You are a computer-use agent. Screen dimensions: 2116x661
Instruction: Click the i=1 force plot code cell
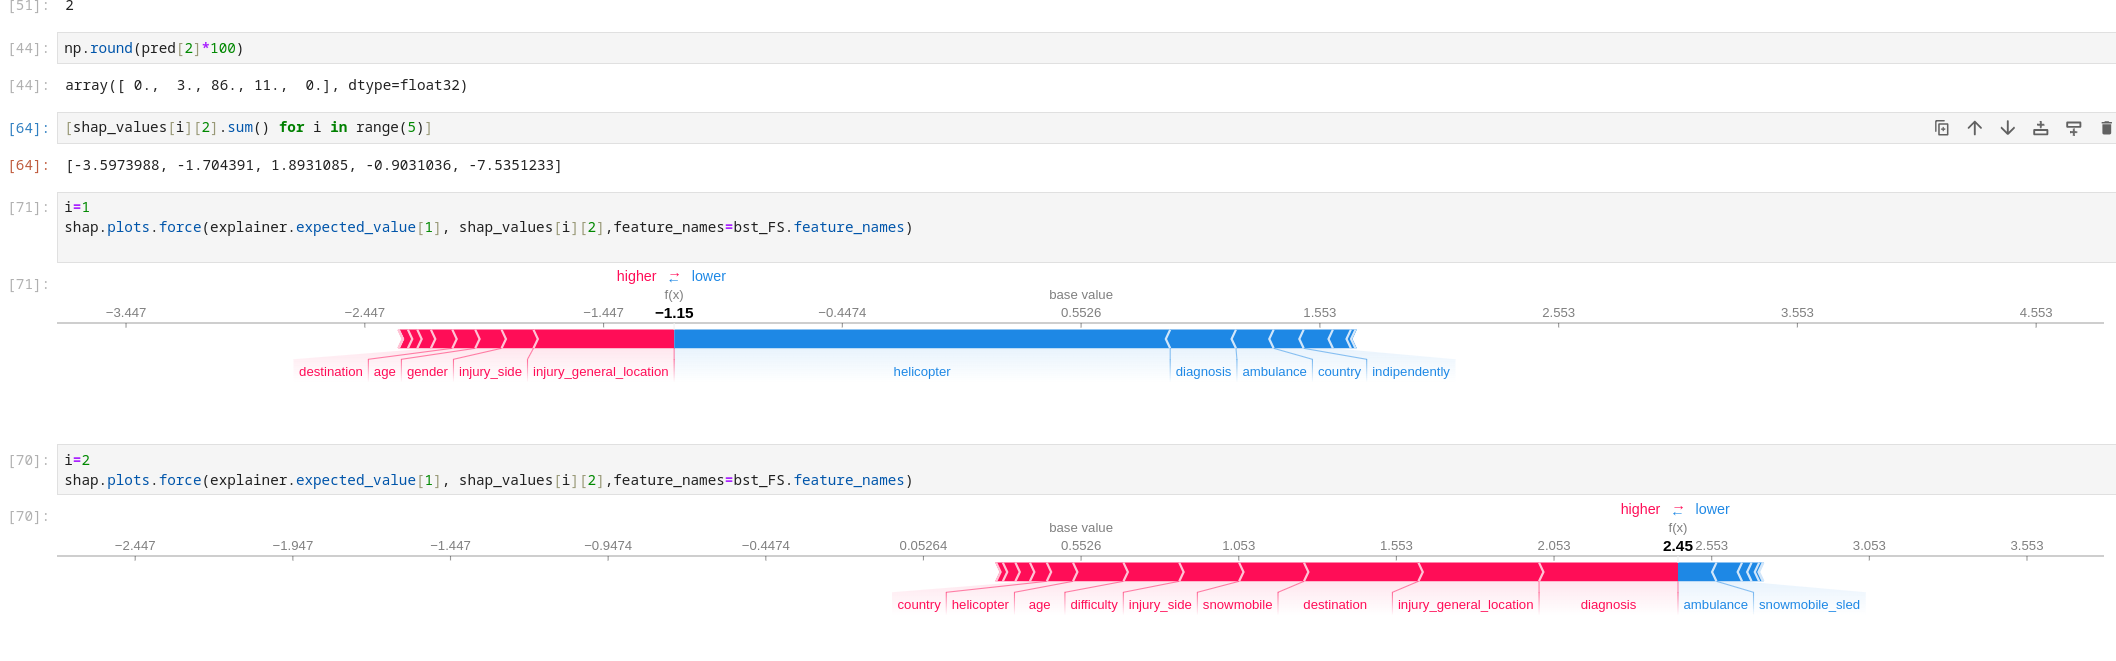[x=600, y=227]
